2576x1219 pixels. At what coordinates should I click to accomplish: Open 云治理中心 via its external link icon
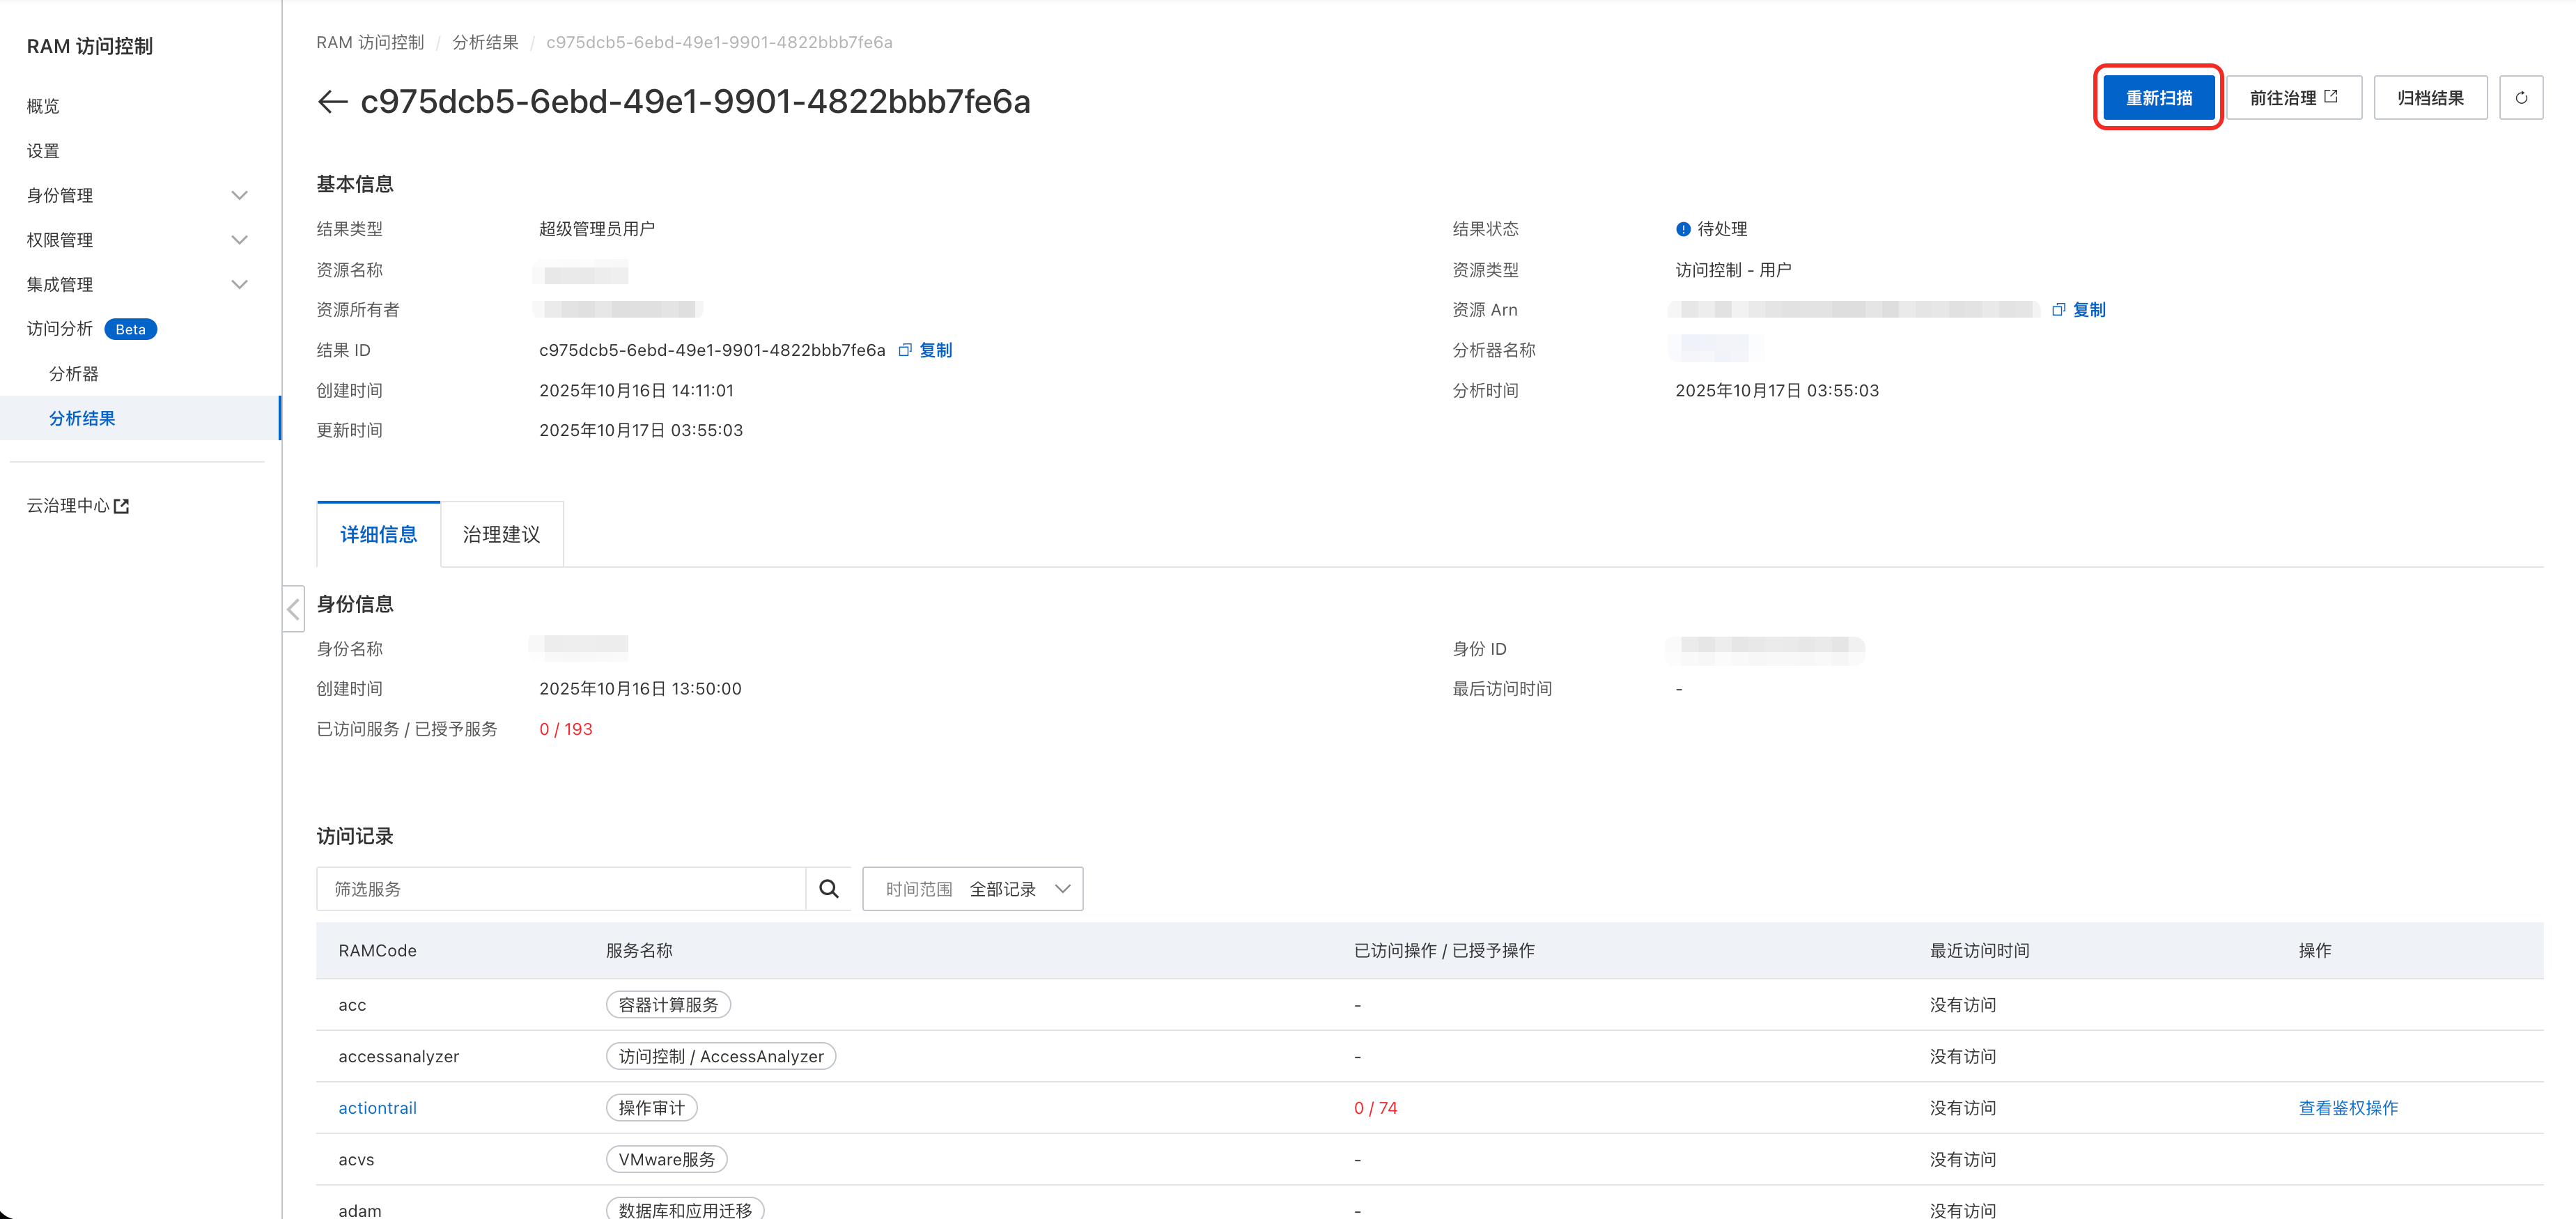point(122,505)
